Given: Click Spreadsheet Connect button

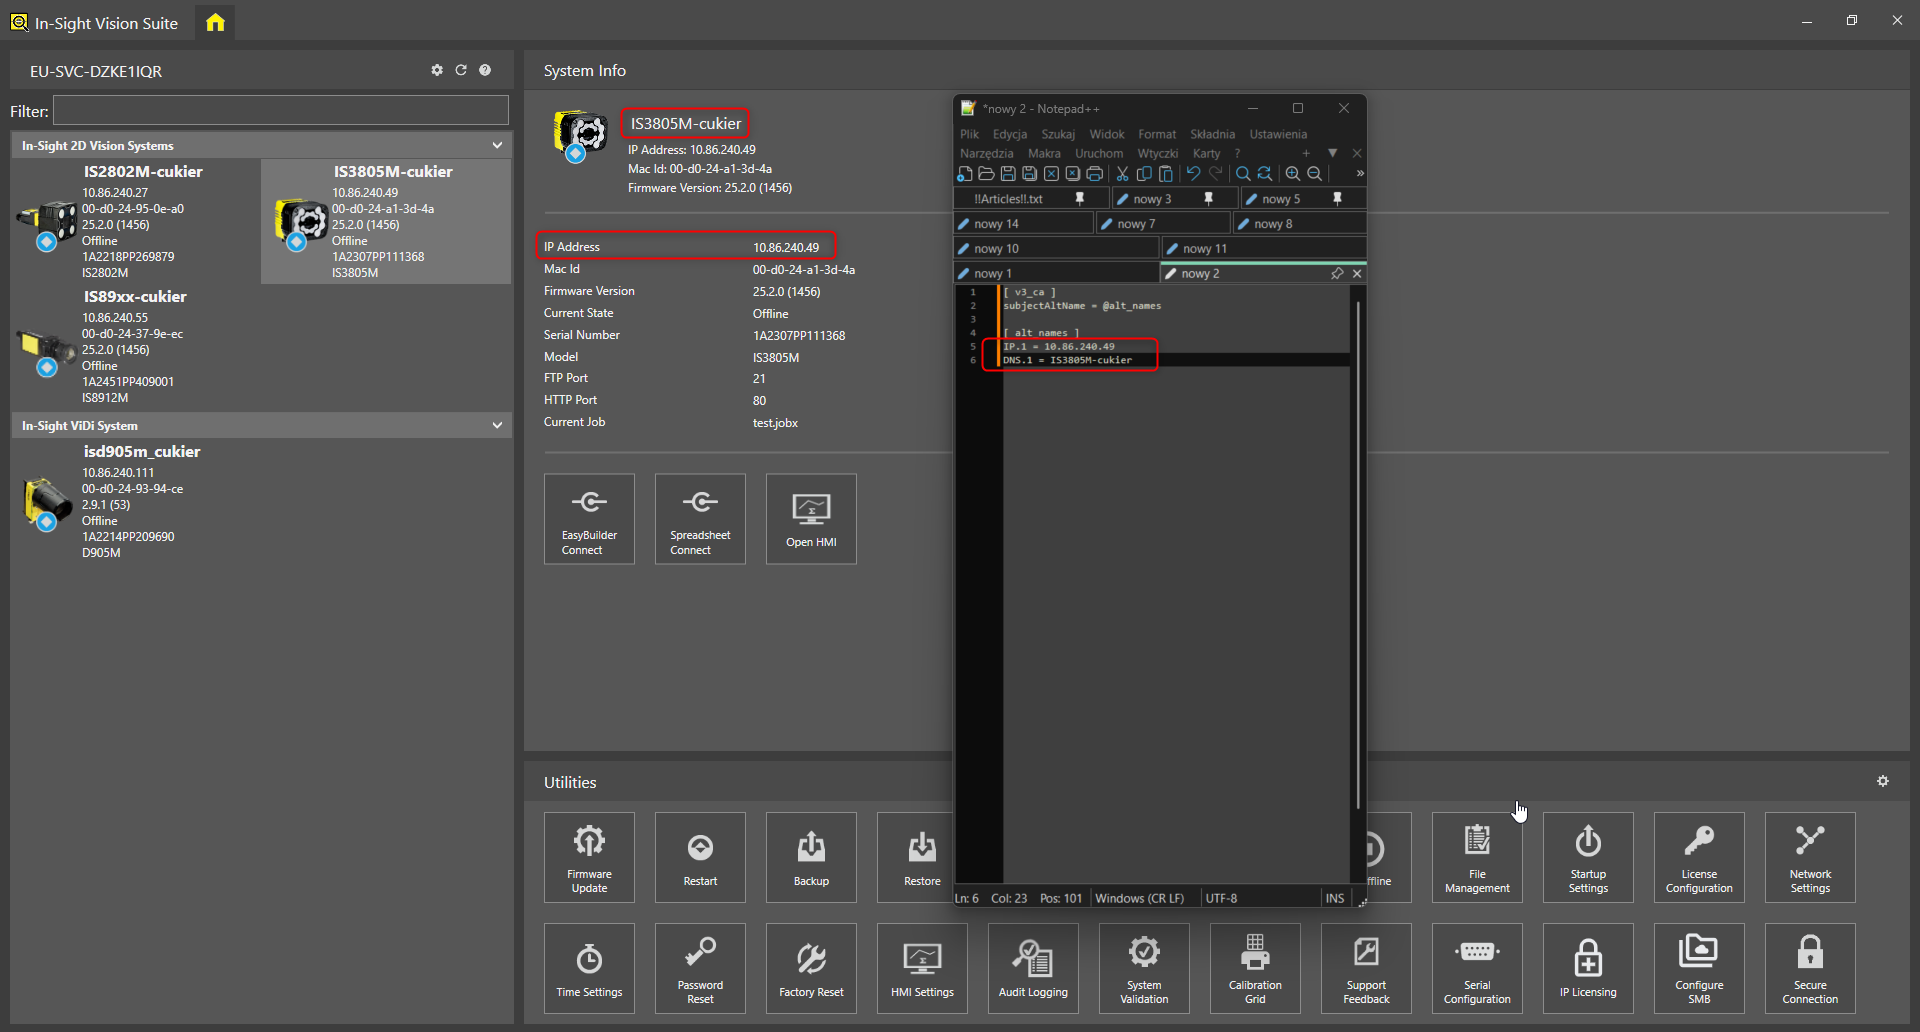Looking at the screenshot, I should tap(700, 519).
